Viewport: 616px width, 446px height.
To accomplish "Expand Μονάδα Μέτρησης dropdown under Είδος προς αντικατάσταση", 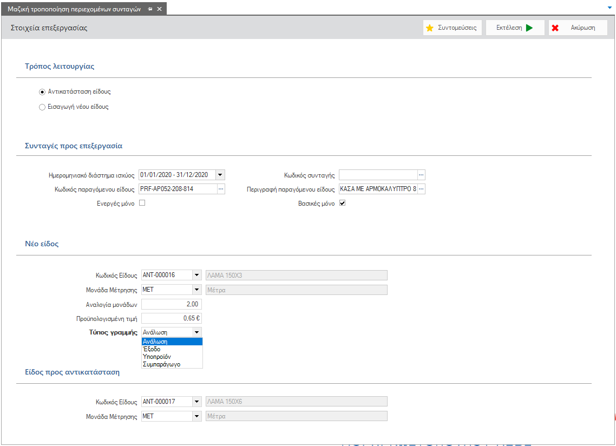I will click(x=197, y=416).
